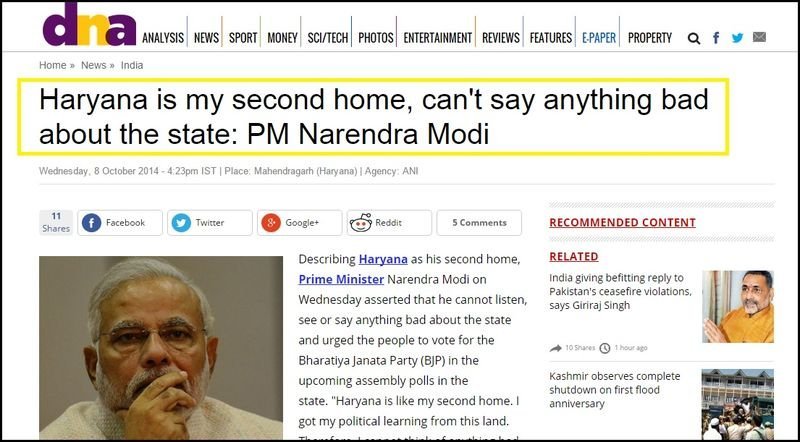Share article via Twitter button
This screenshot has width=800, height=442.
210,223
